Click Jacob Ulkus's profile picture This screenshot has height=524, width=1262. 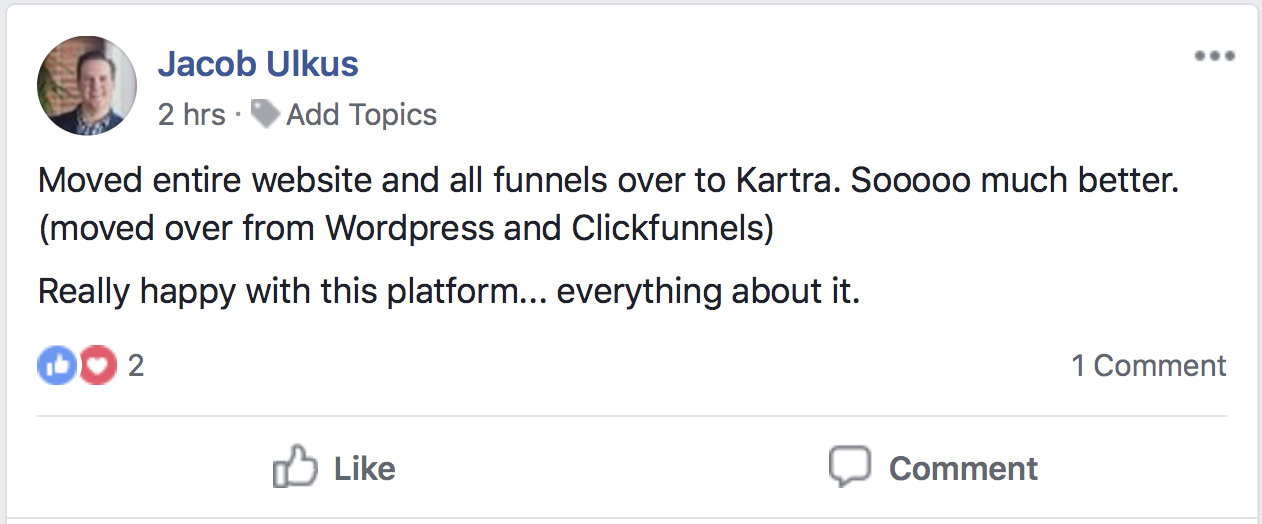(x=87, y=86)
